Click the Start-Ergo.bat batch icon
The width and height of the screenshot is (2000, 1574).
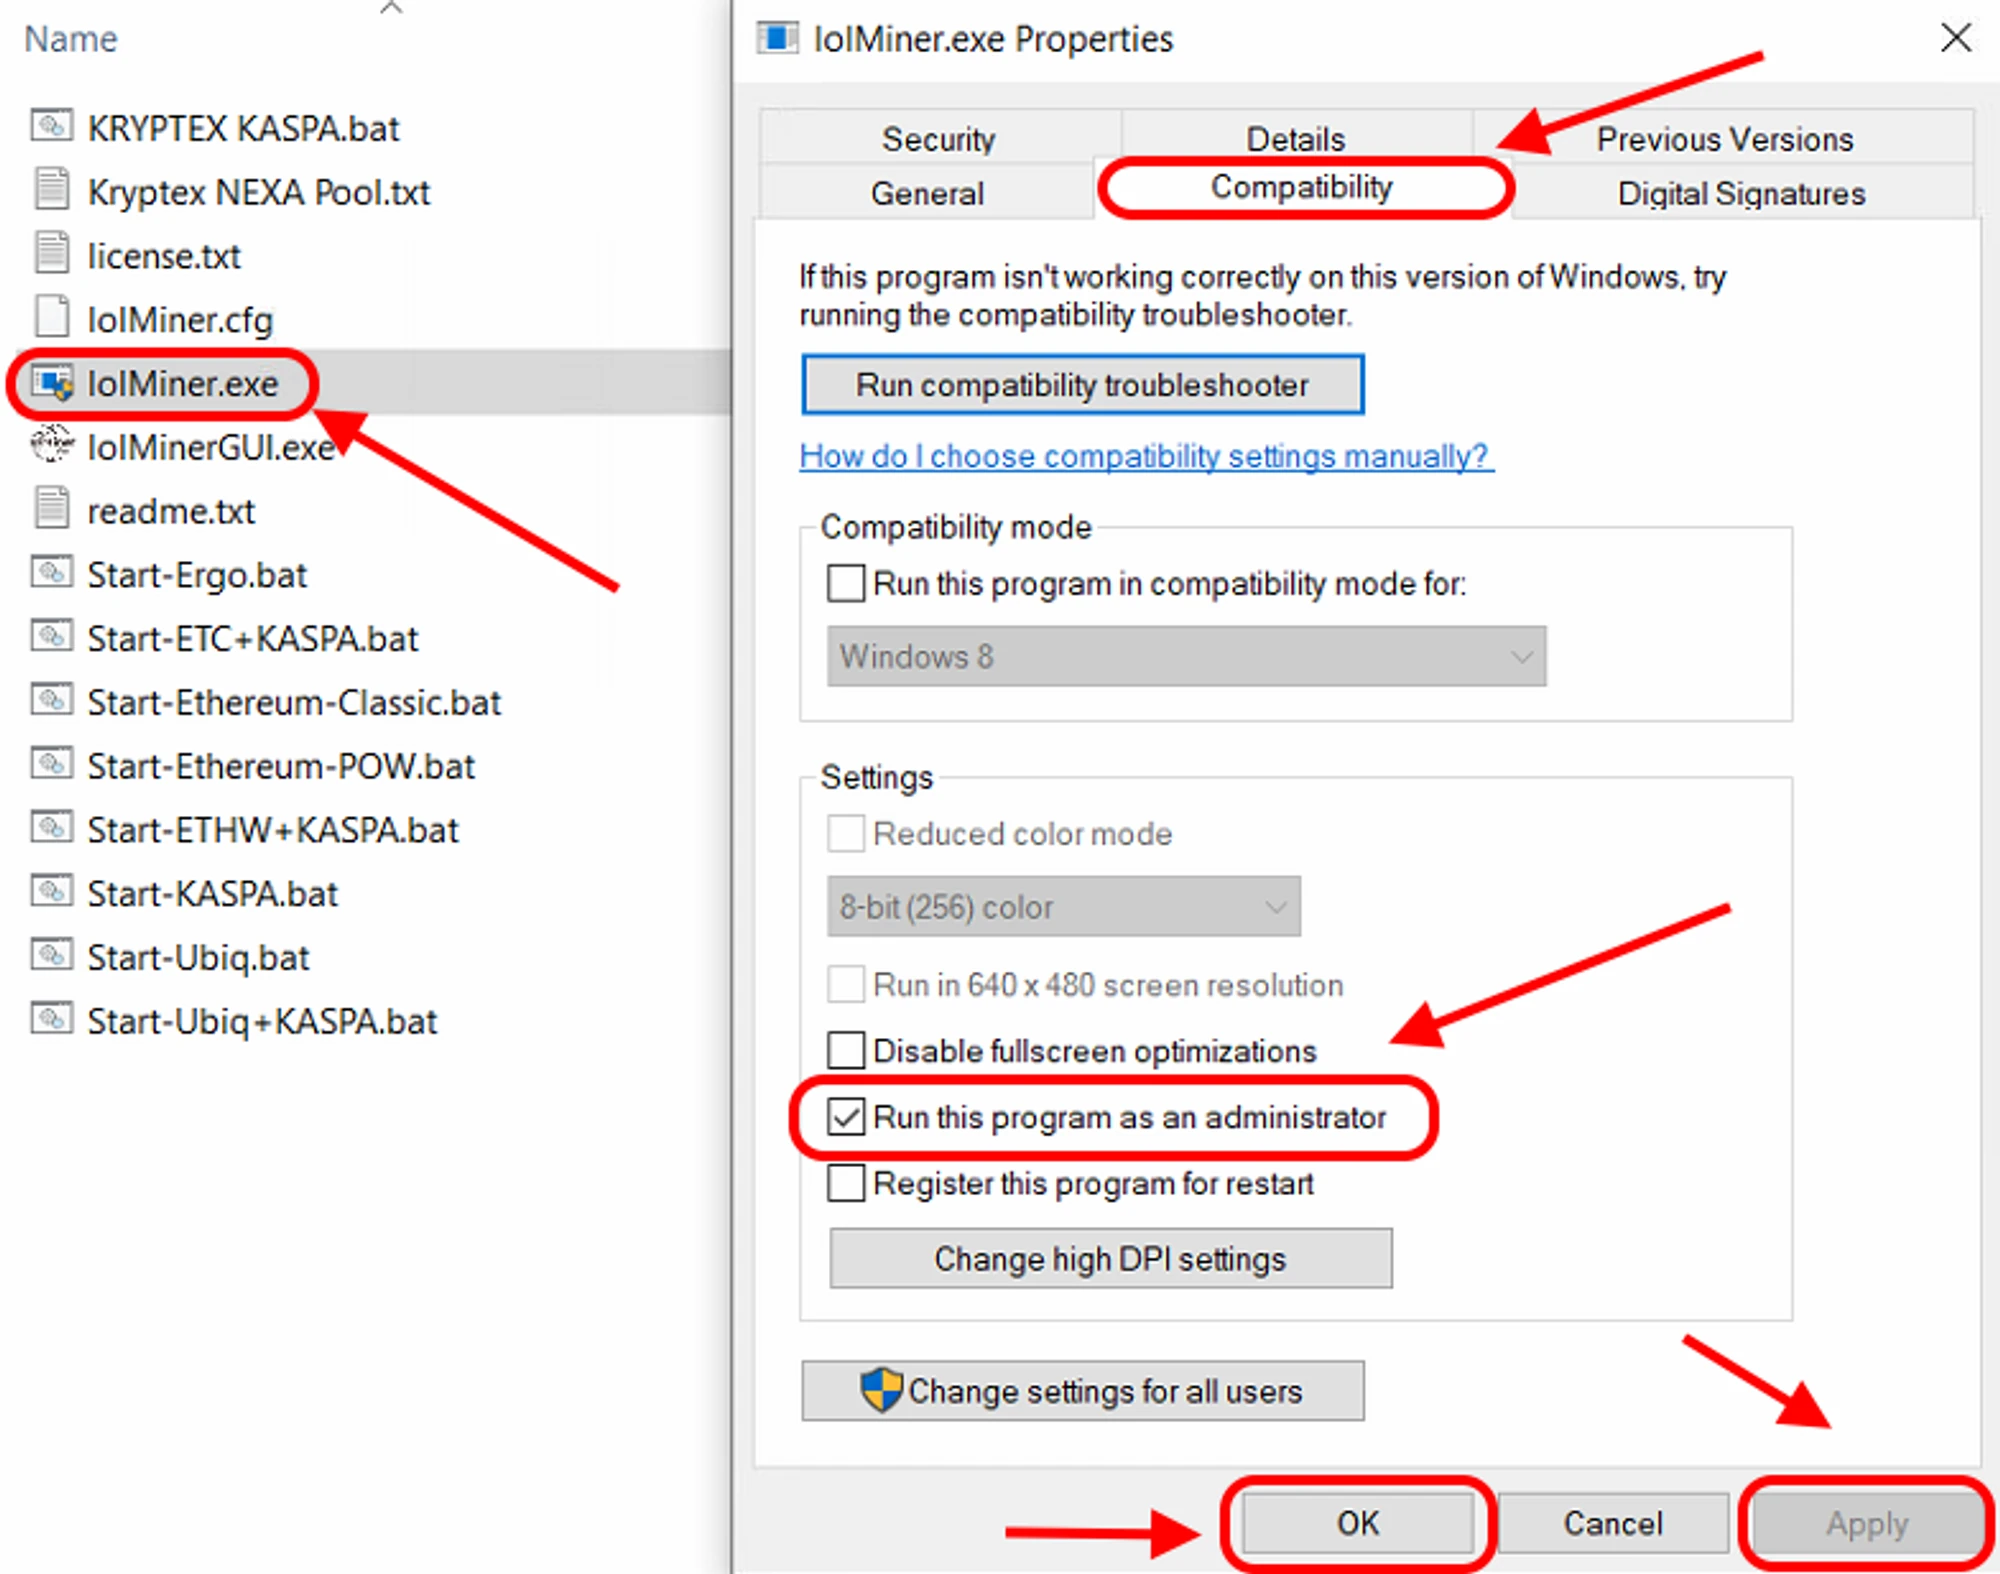pos(52,573)
